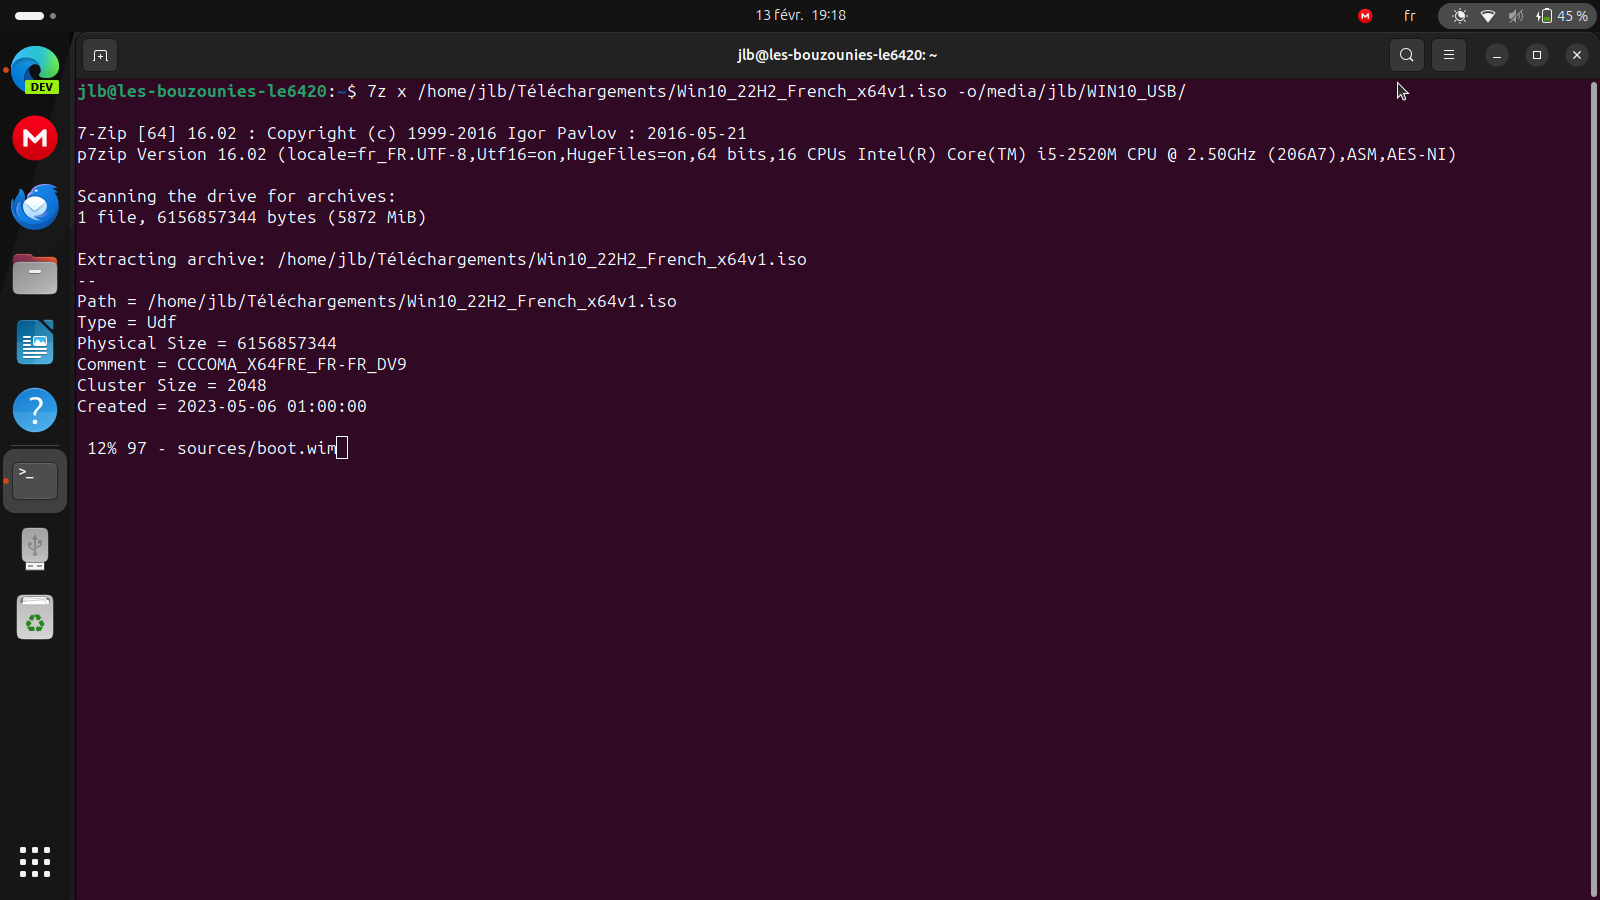Launch LibreOffice Writer from the dock

[35, 342]
